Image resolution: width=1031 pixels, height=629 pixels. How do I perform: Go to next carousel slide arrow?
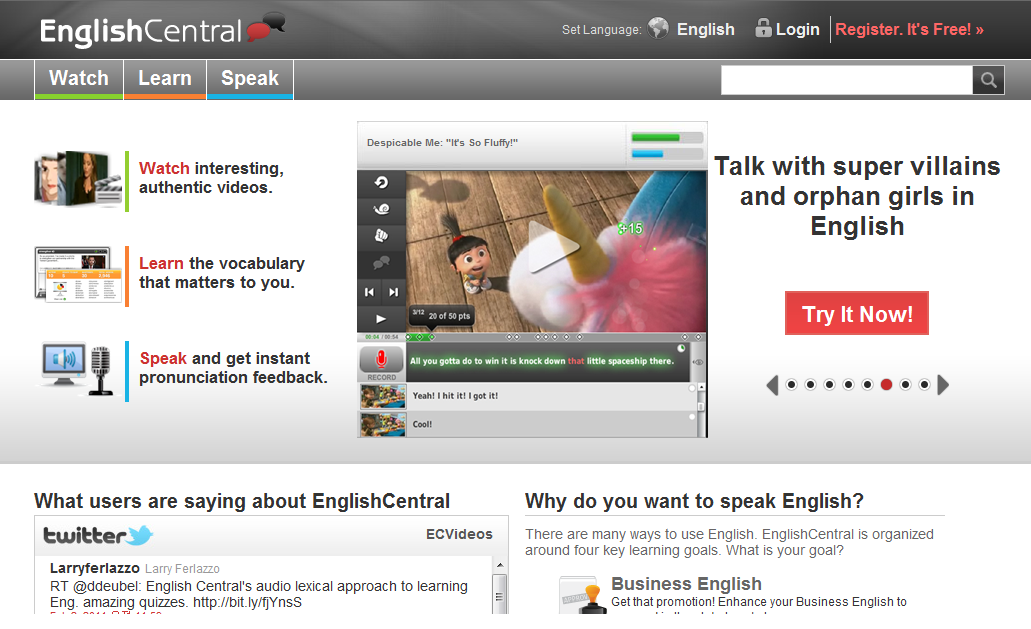944,384
